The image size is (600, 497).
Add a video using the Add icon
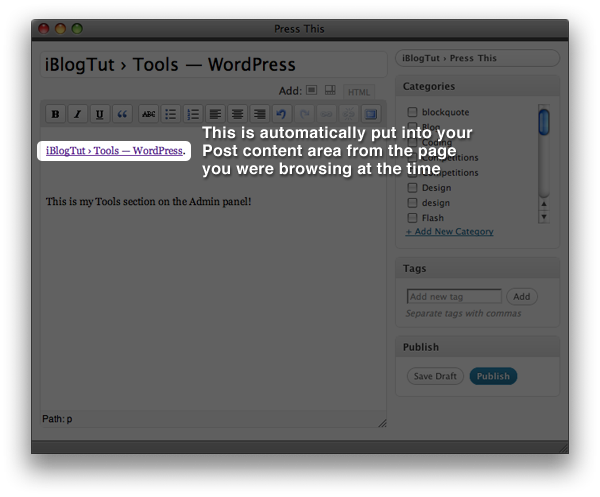click(x=330, y=90)
